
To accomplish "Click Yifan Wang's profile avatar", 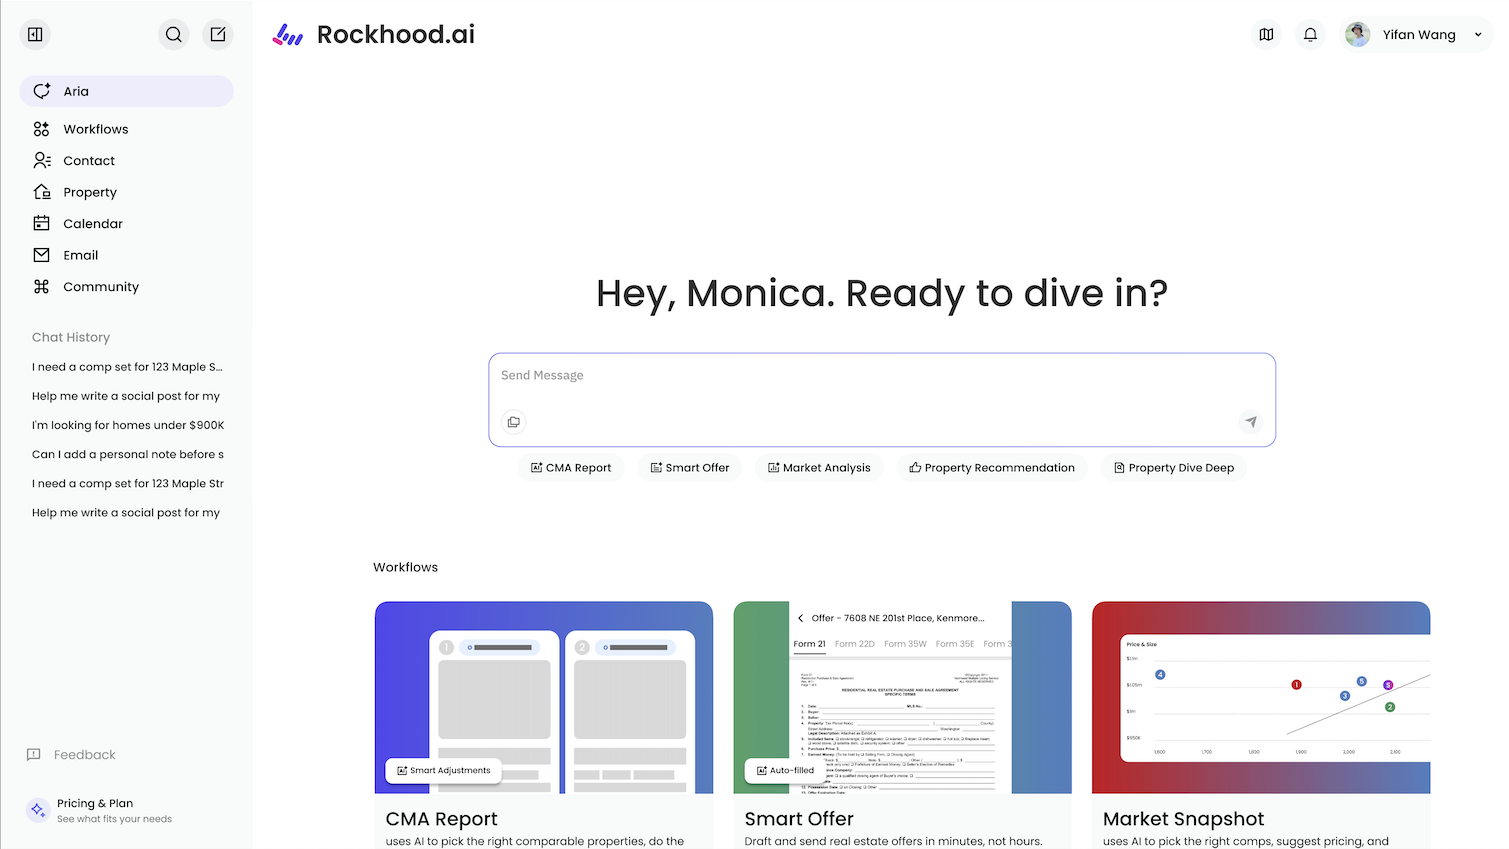I will point(1357,34).
